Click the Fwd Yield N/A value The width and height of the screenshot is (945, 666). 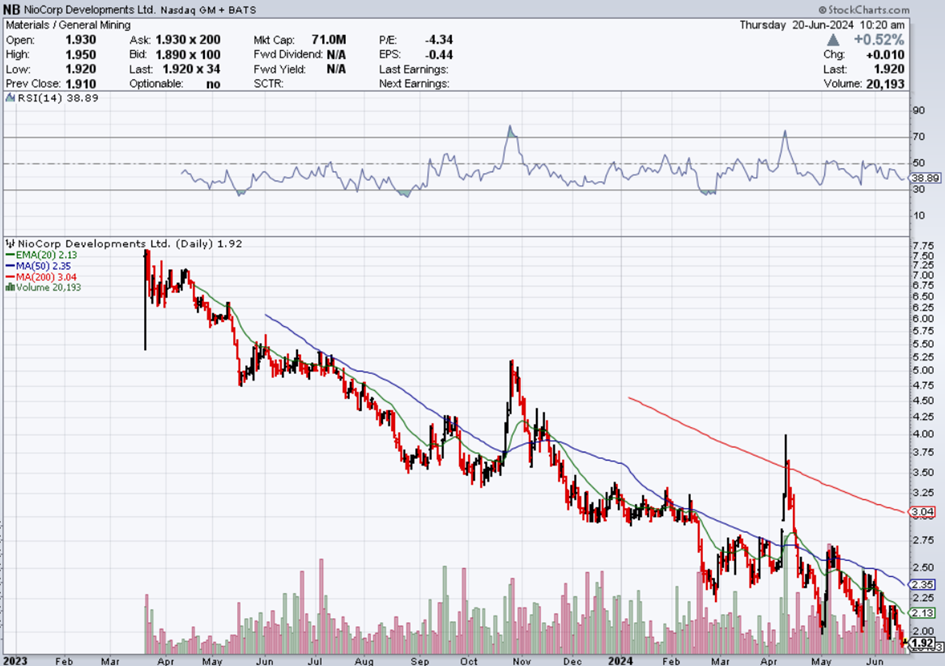(x=336, y=69)
